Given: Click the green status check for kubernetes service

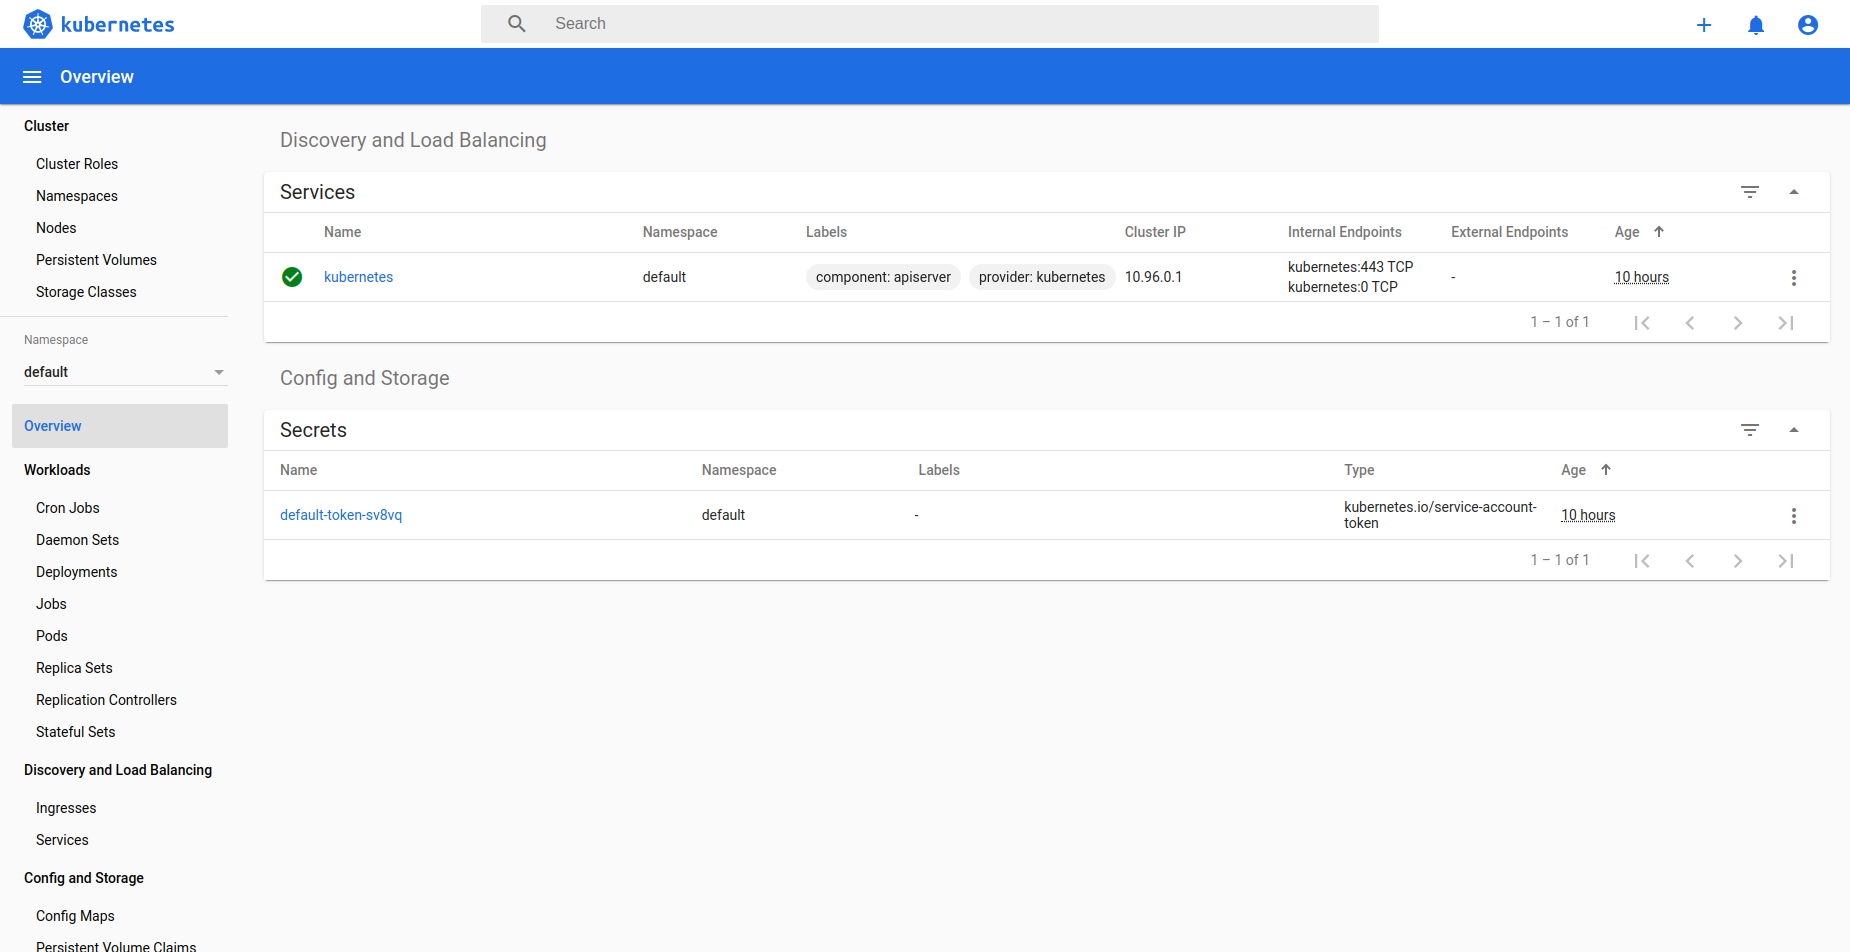Looking at the screenshot, I should coord(292,277).
